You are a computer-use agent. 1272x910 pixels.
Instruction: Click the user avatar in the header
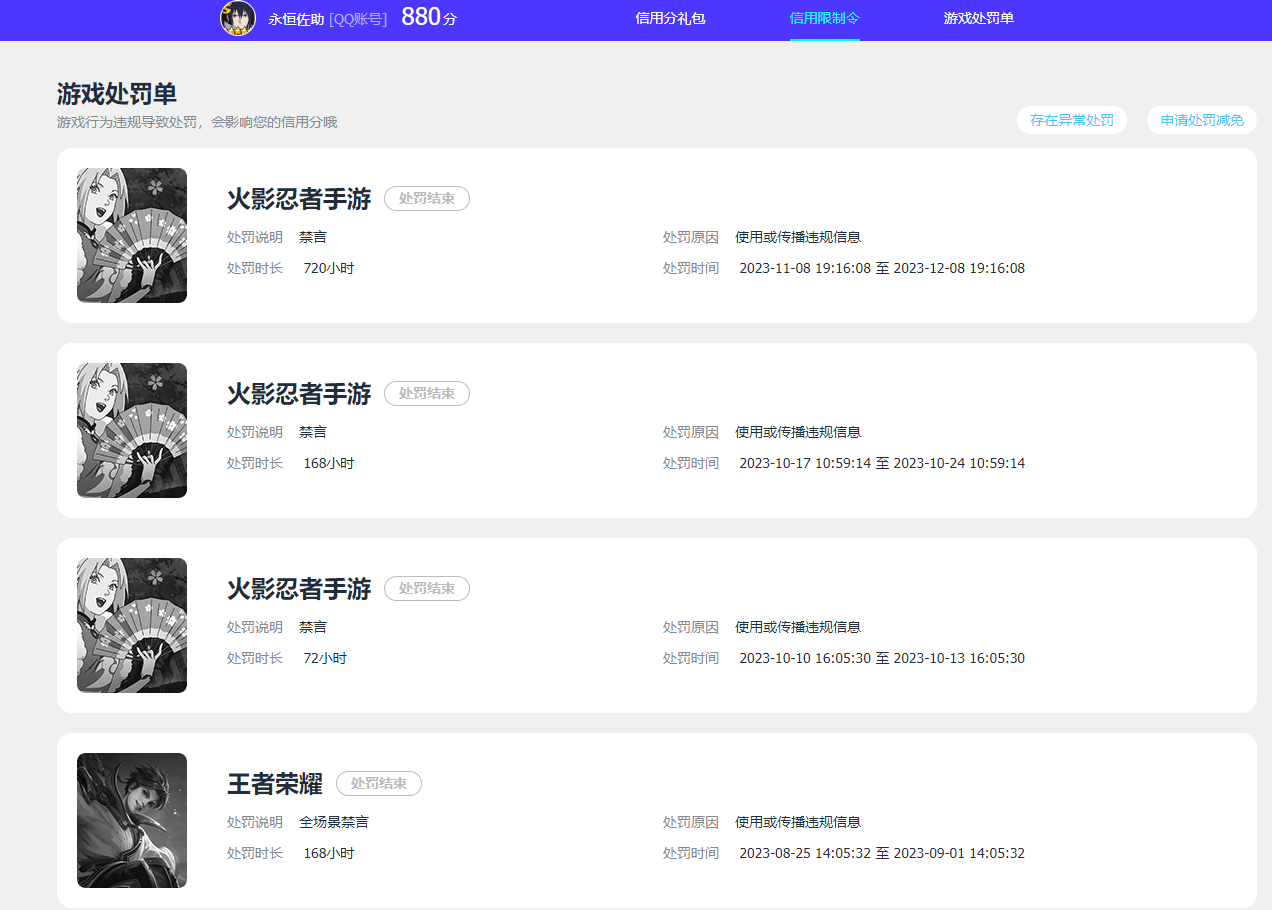pyautogui.click(x=238, y=18)
